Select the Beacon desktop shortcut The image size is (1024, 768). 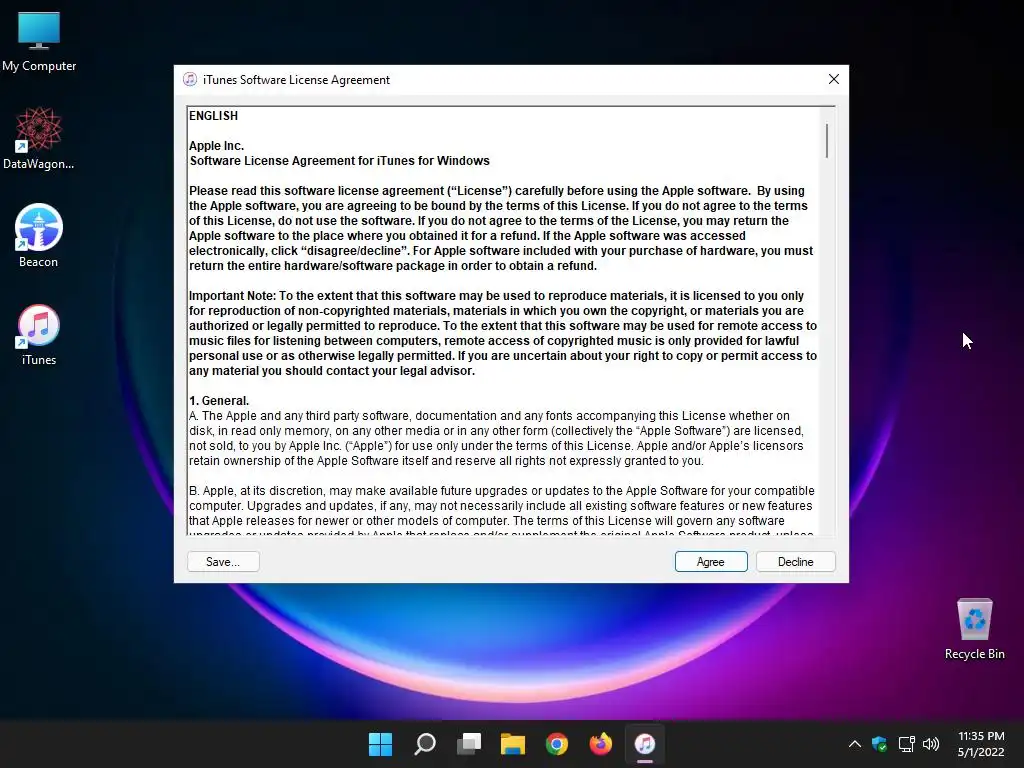[x=39, y=236]
